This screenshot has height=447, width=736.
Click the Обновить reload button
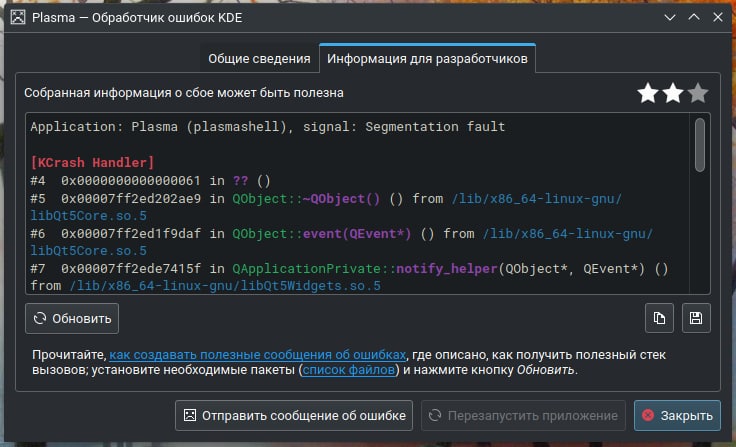pyautogui.click(x=72, y=318)
